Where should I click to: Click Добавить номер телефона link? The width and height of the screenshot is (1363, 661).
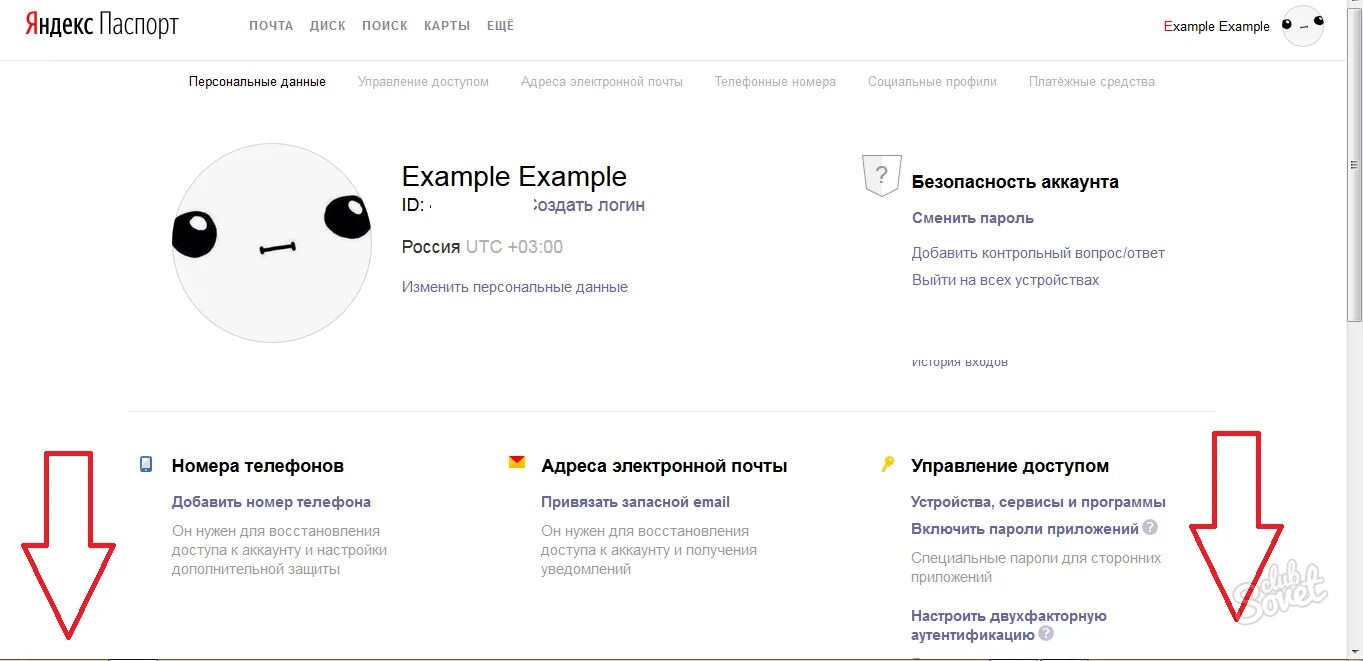(x=271, y=502)
